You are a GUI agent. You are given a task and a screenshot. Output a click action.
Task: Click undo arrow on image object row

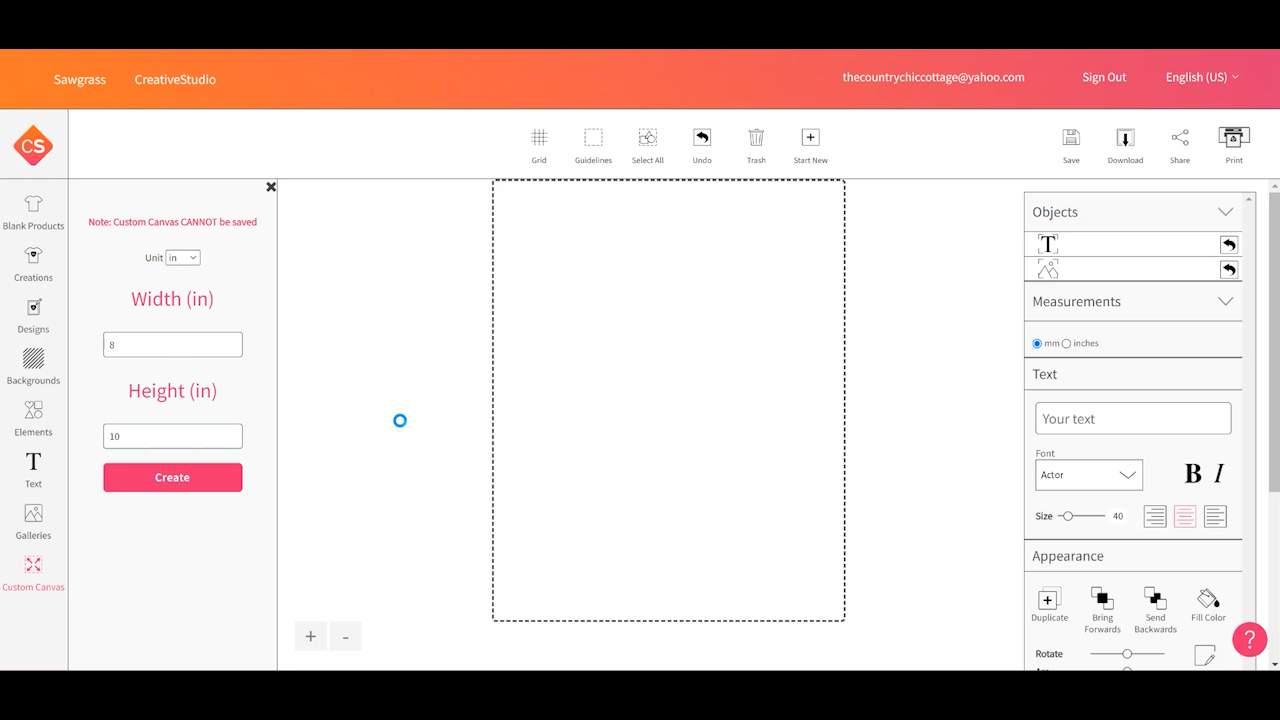1228,269
